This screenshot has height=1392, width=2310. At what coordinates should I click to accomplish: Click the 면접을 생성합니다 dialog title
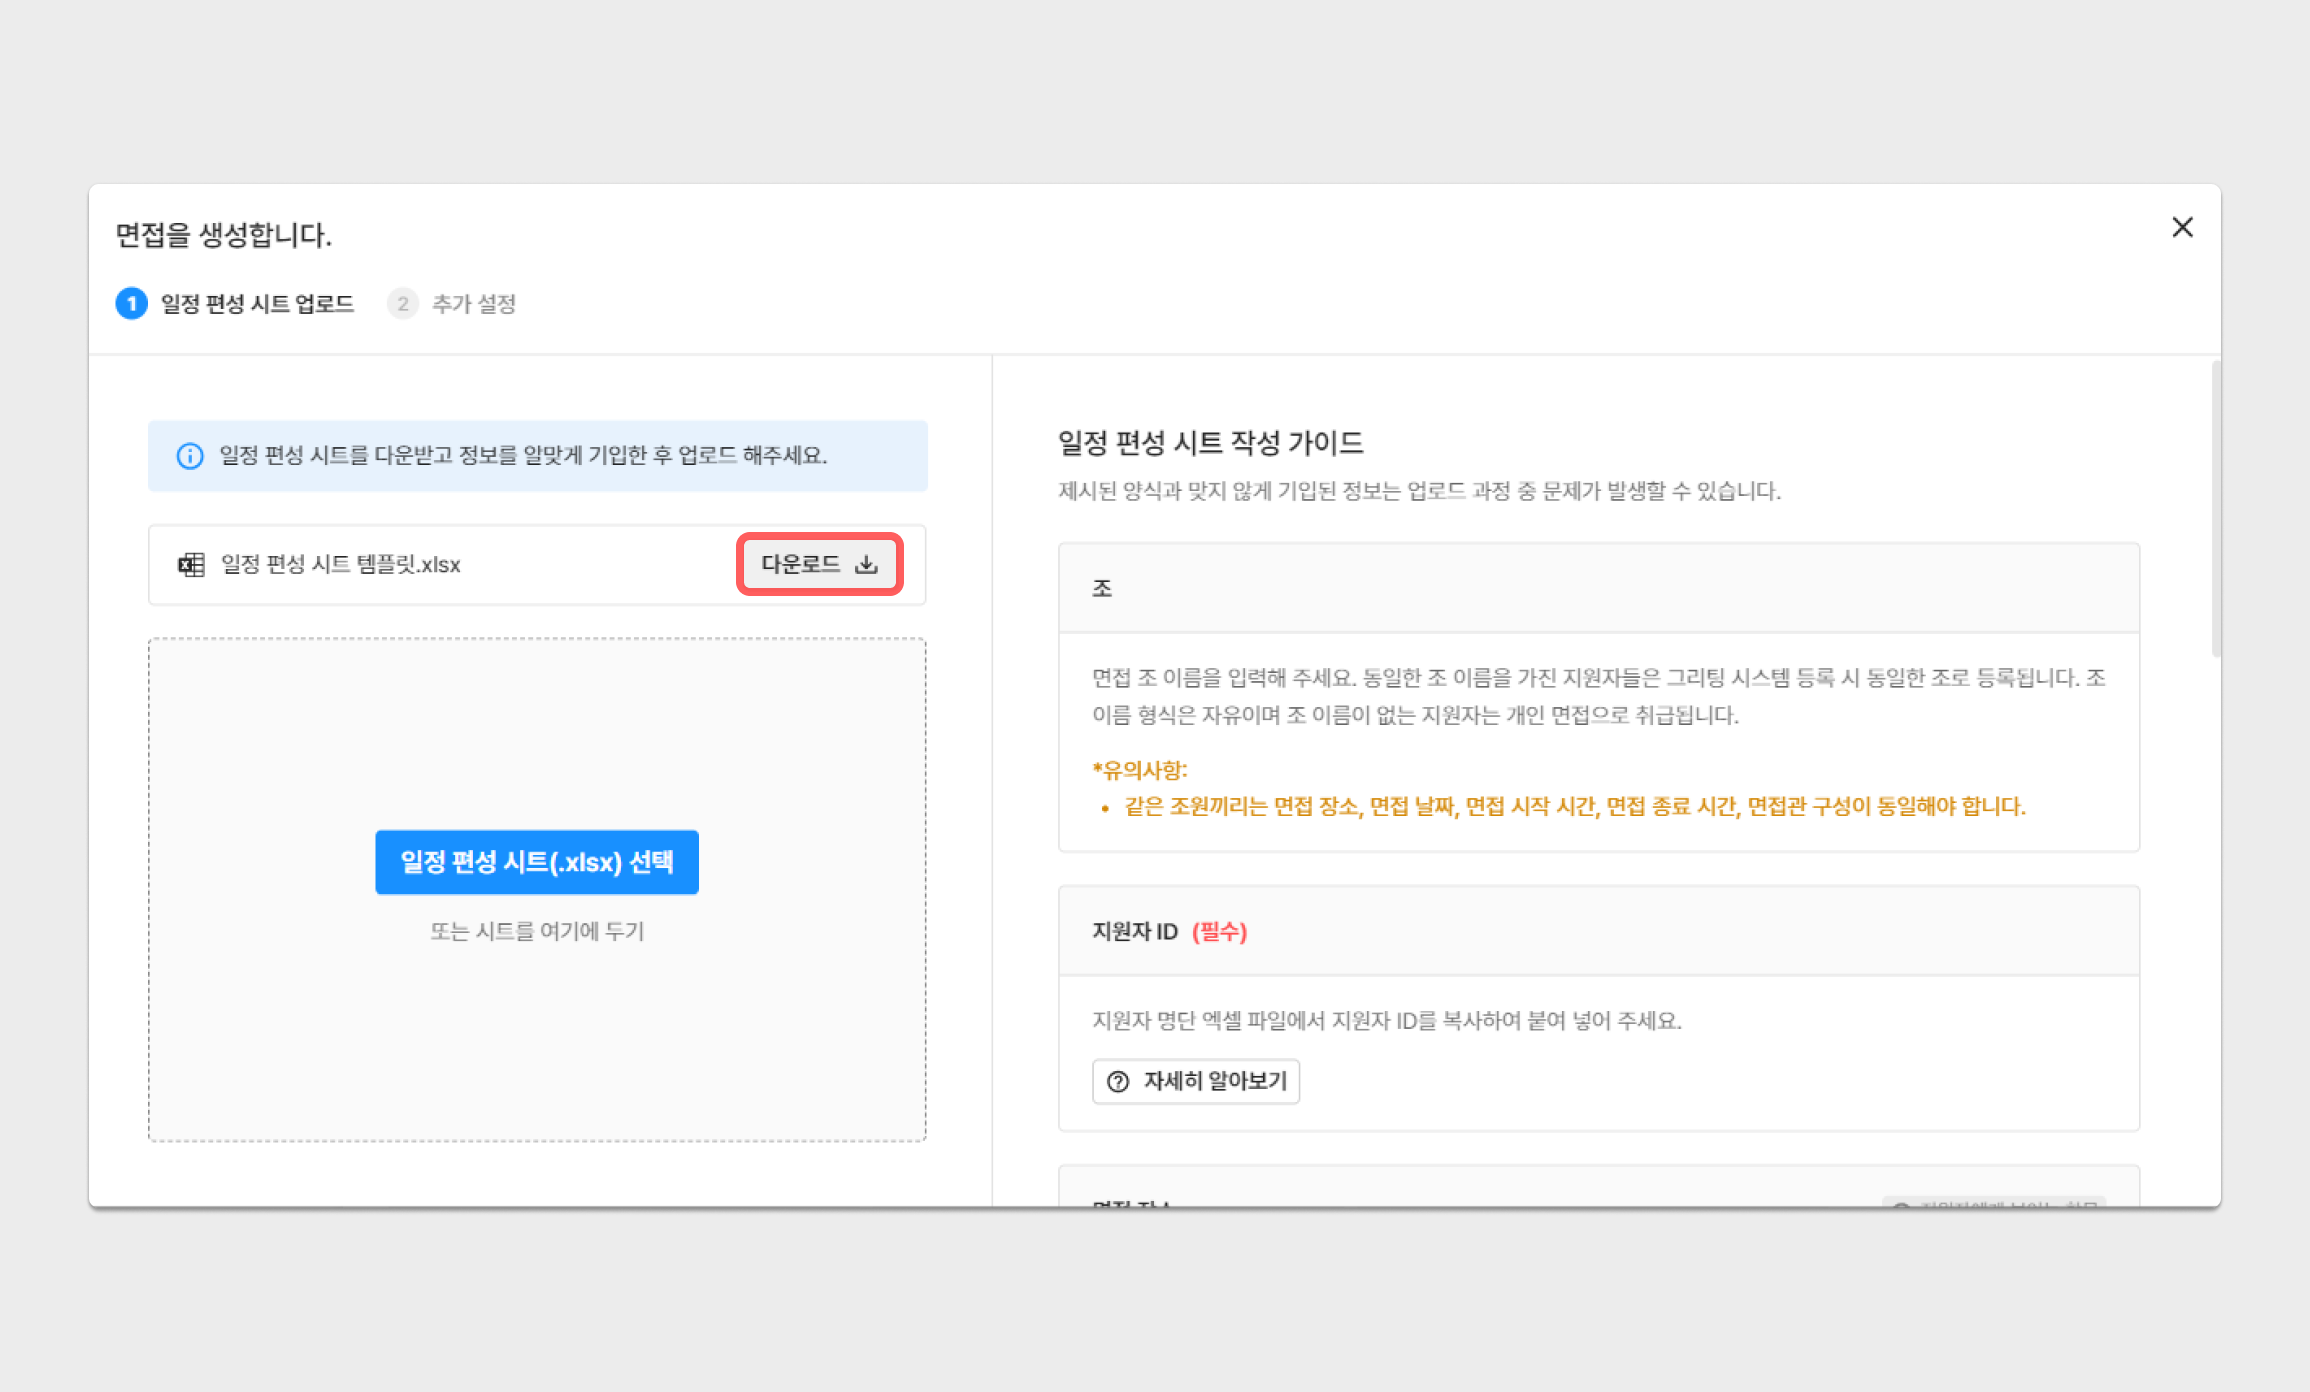(223, 235)
